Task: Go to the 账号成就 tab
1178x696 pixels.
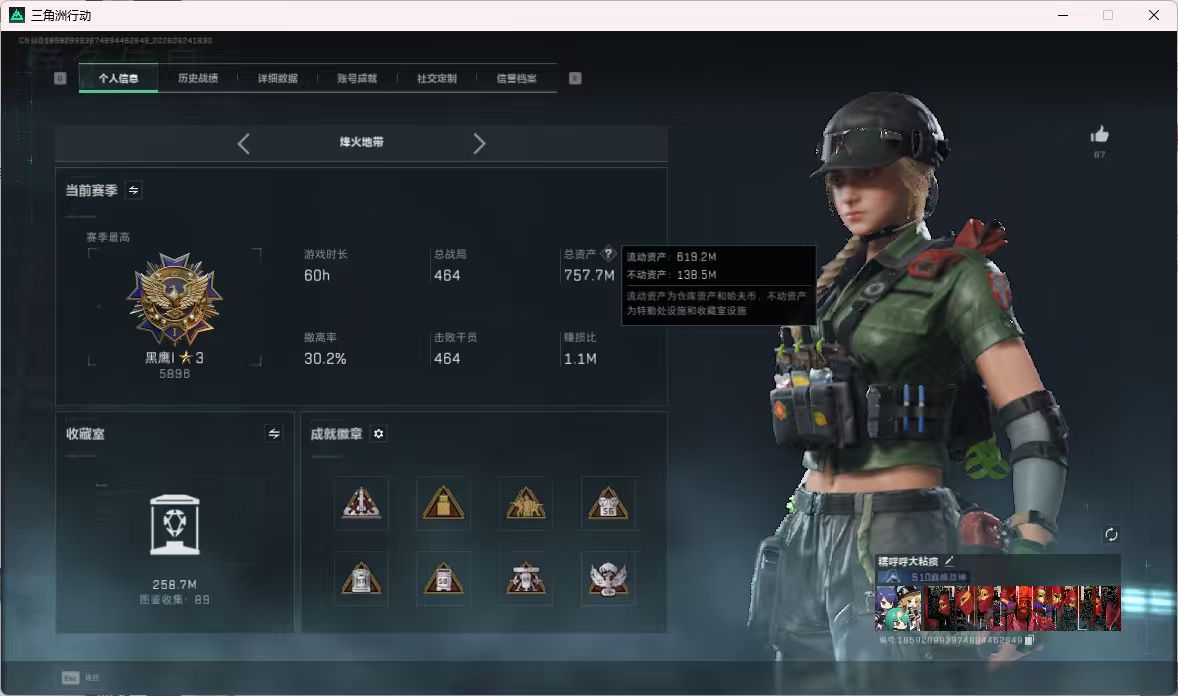Action: pos(357,78)
